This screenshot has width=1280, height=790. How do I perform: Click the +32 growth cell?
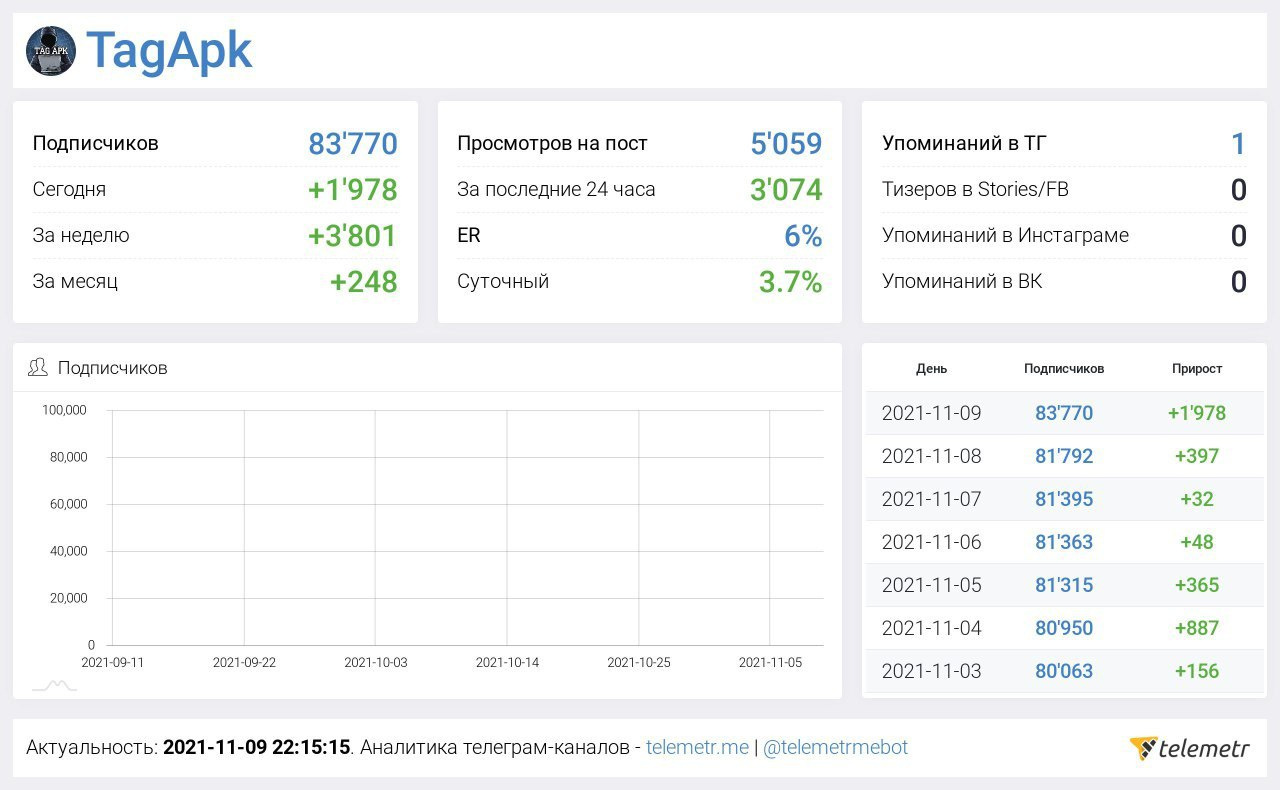click(1197, 499)
